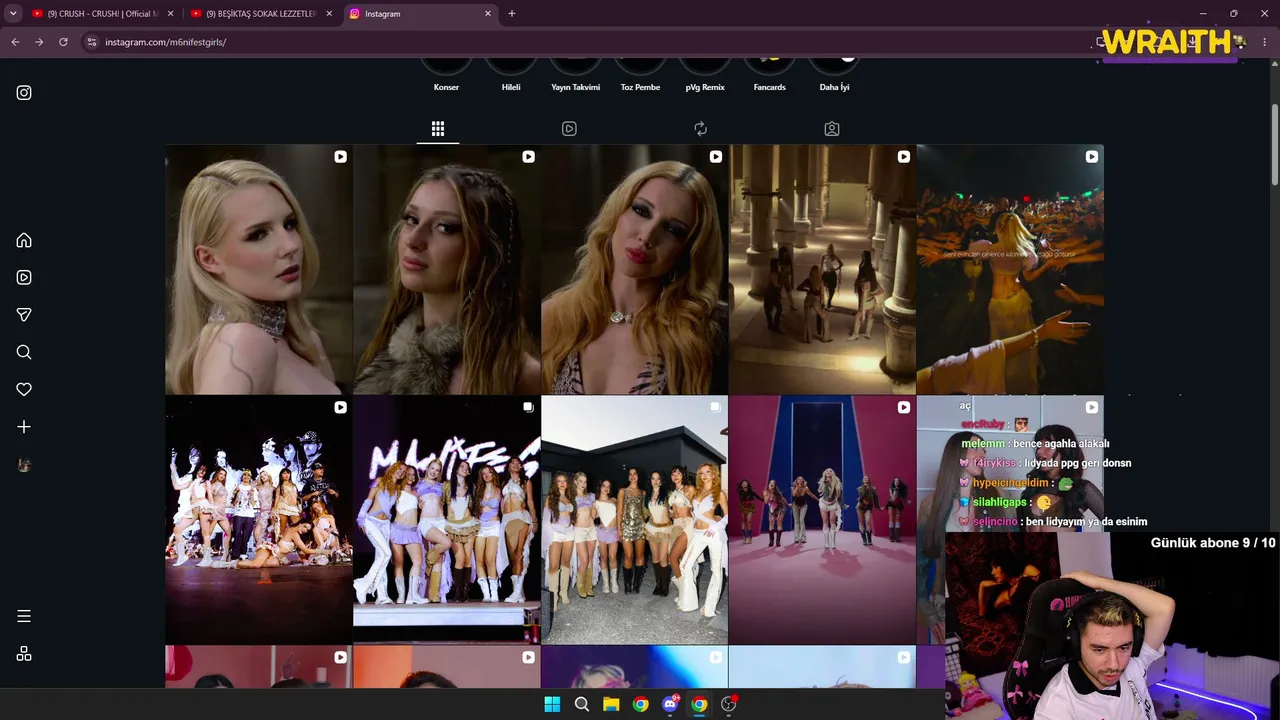Switch to the profile Reels tab
Viewport: 1280px width, 720px height.
[x=569, y=128]
